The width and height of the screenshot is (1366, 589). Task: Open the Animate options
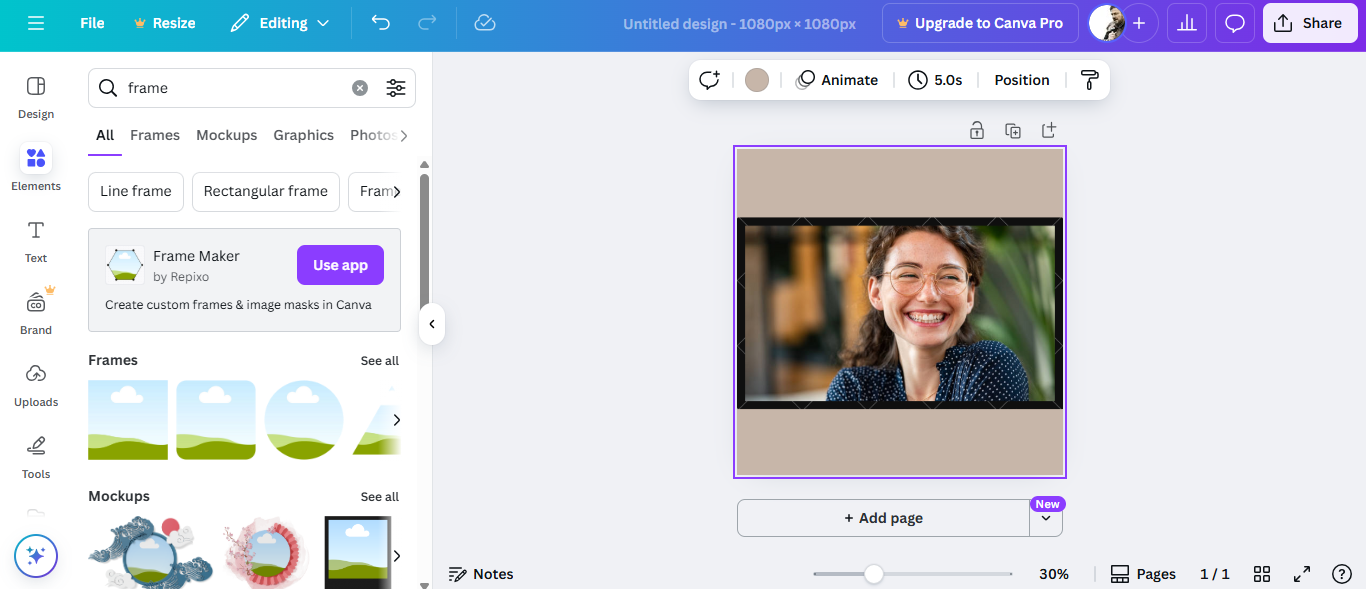(x=838, y=79)
